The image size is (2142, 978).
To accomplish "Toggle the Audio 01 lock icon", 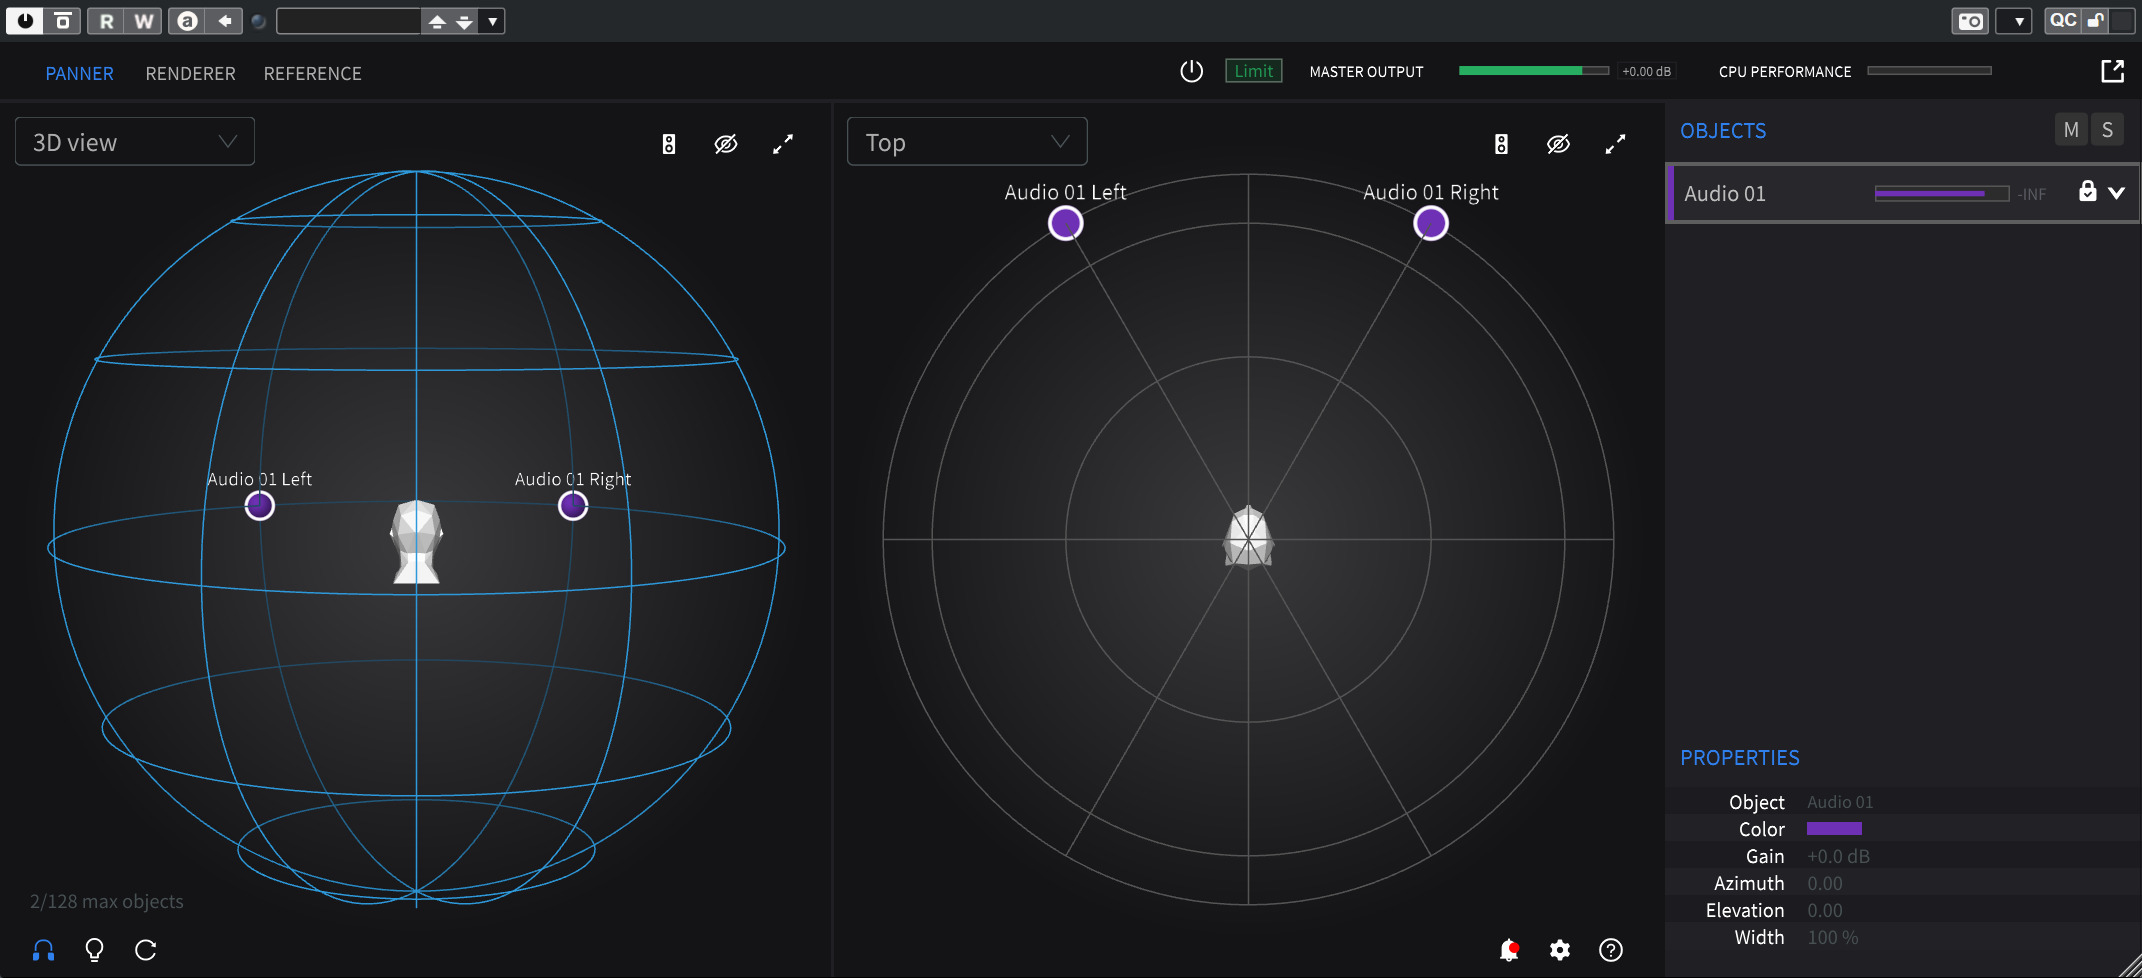I will 2087,192.
